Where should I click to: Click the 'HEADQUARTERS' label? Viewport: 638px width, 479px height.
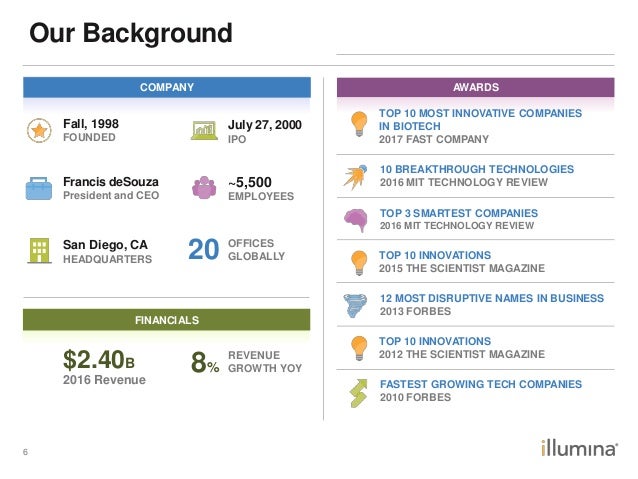coord(107,259)
